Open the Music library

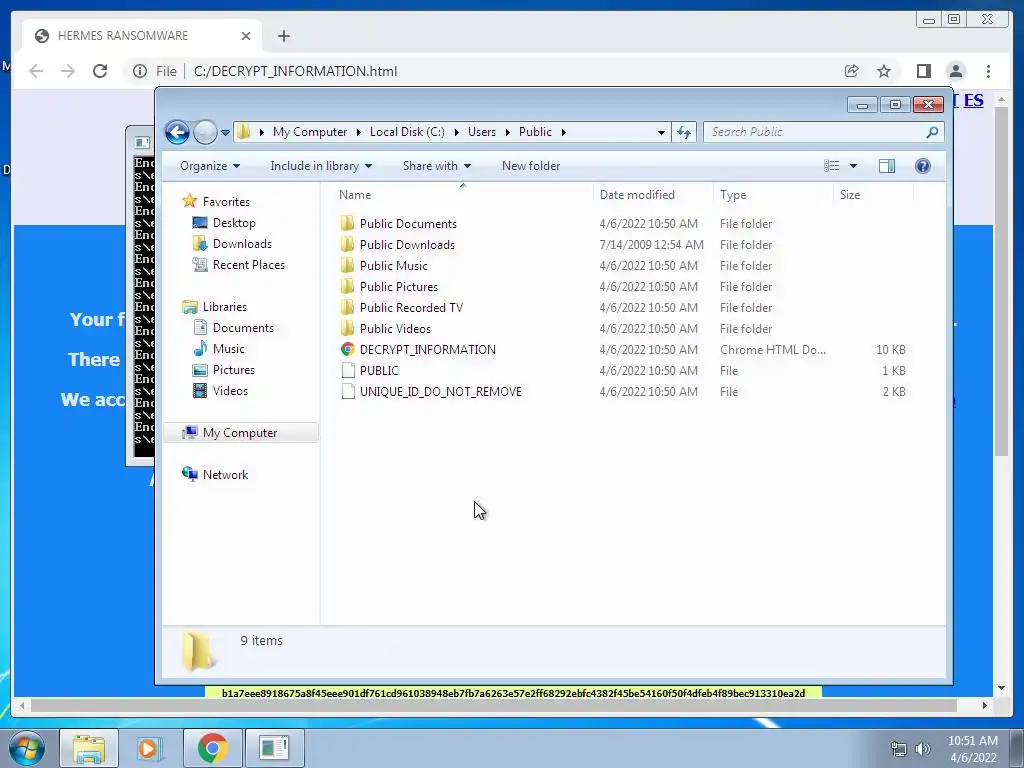pyautogui.click(x=229, y=349)
